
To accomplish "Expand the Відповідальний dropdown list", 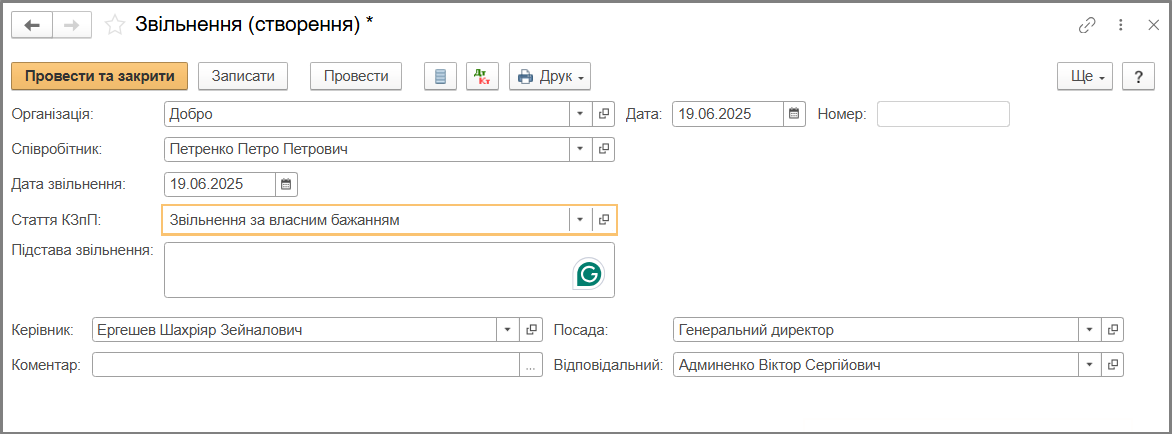I will (1089, 365).
